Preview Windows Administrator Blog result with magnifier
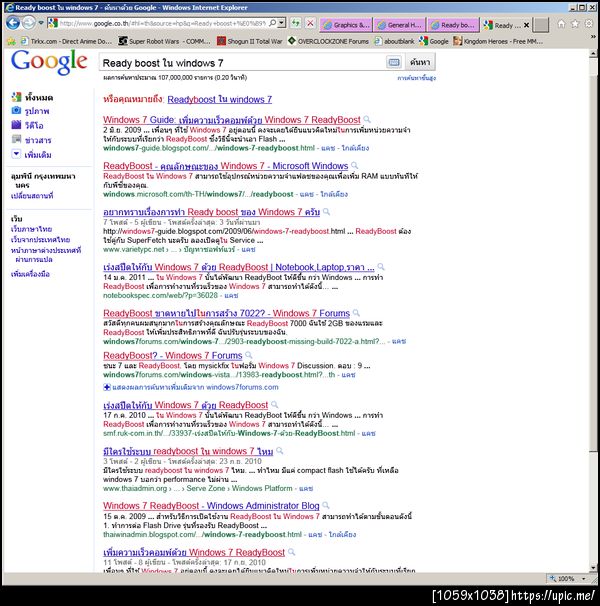Screen dimensions: 600x606 tap(326, 506)
